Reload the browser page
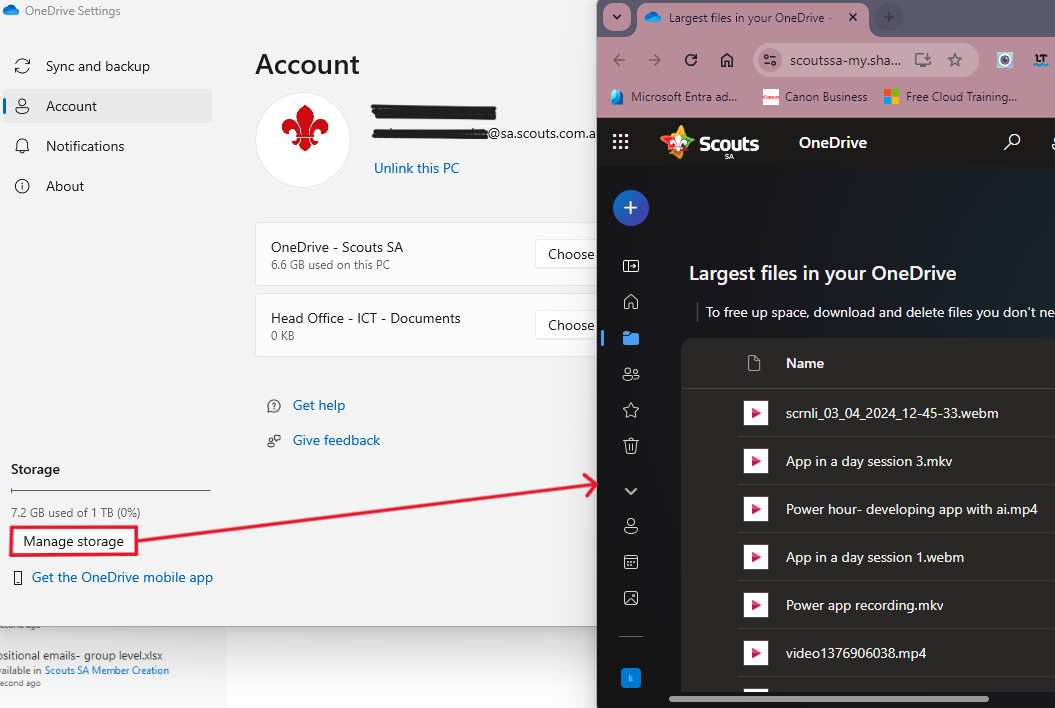The image size is (1055, 708). coord(691,60)
